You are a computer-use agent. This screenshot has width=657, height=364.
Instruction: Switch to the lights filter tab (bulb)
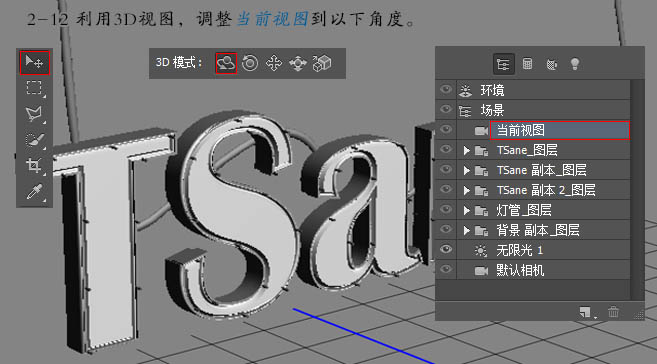tap(575, 64)
